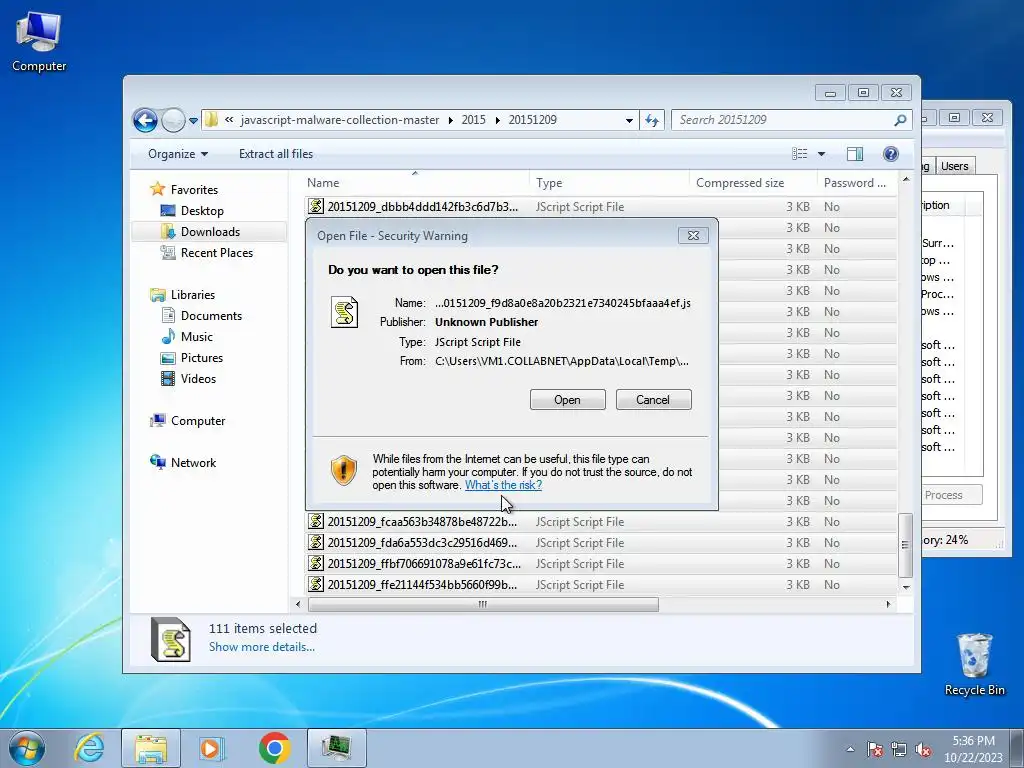
Task: Click the muted volume tray icon
Action: coord(923,749)
